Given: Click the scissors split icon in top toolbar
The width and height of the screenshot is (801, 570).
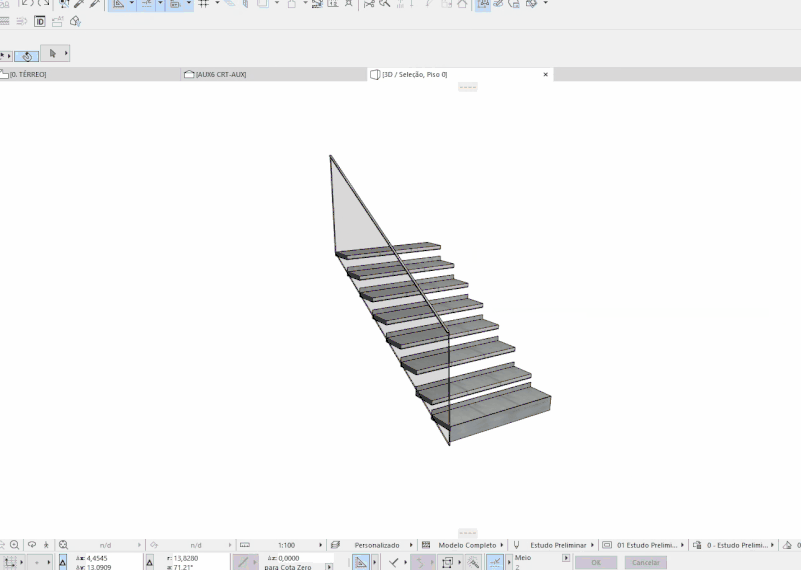Looking at the screenshot, I should pos(369,4).
